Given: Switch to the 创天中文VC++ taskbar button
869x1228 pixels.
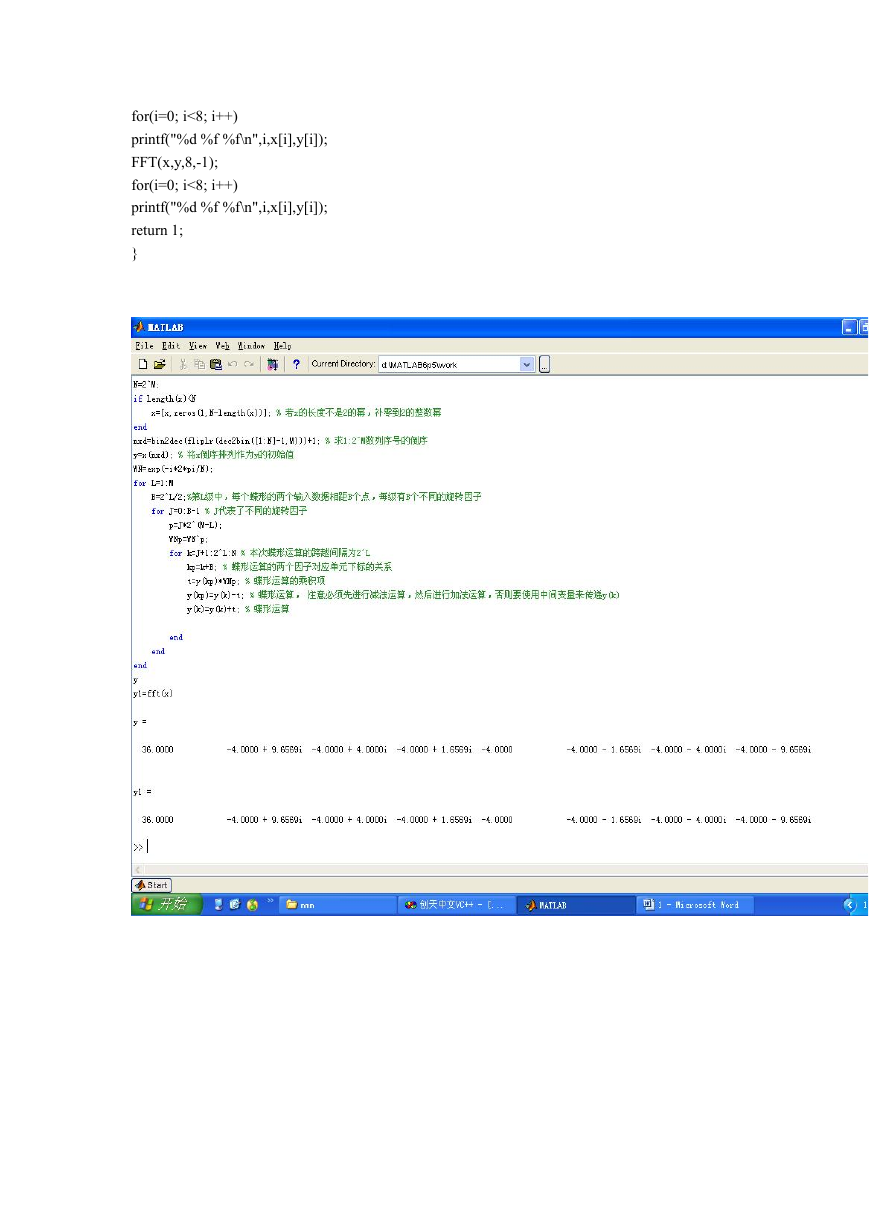Looking at the screenshot, I should click(456, 905).
